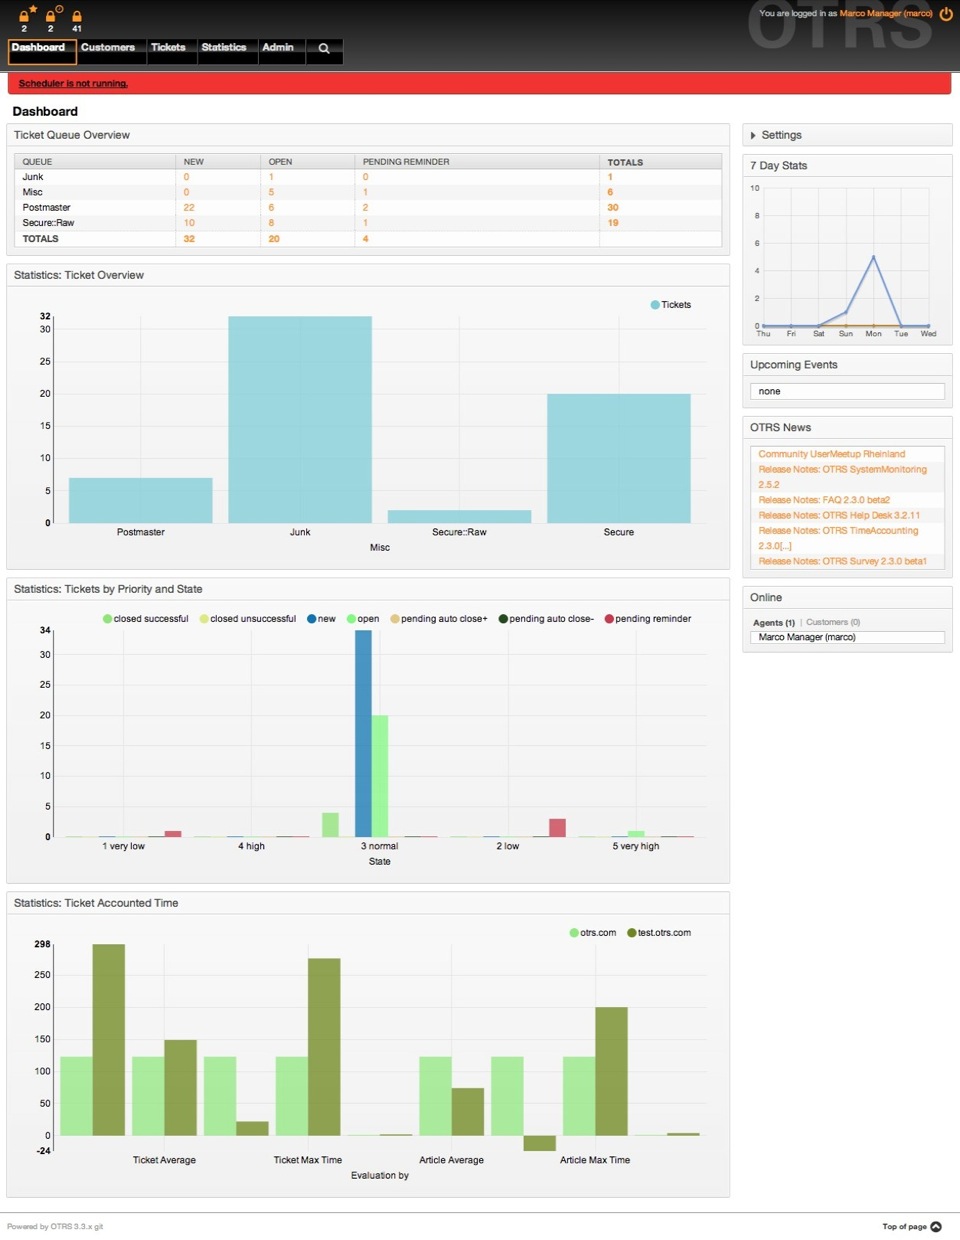Open locked tickets with reminder reached (clock lock)
Image resolution: width=960 pixels, height=1240 pixels.
tap(51, 15)
